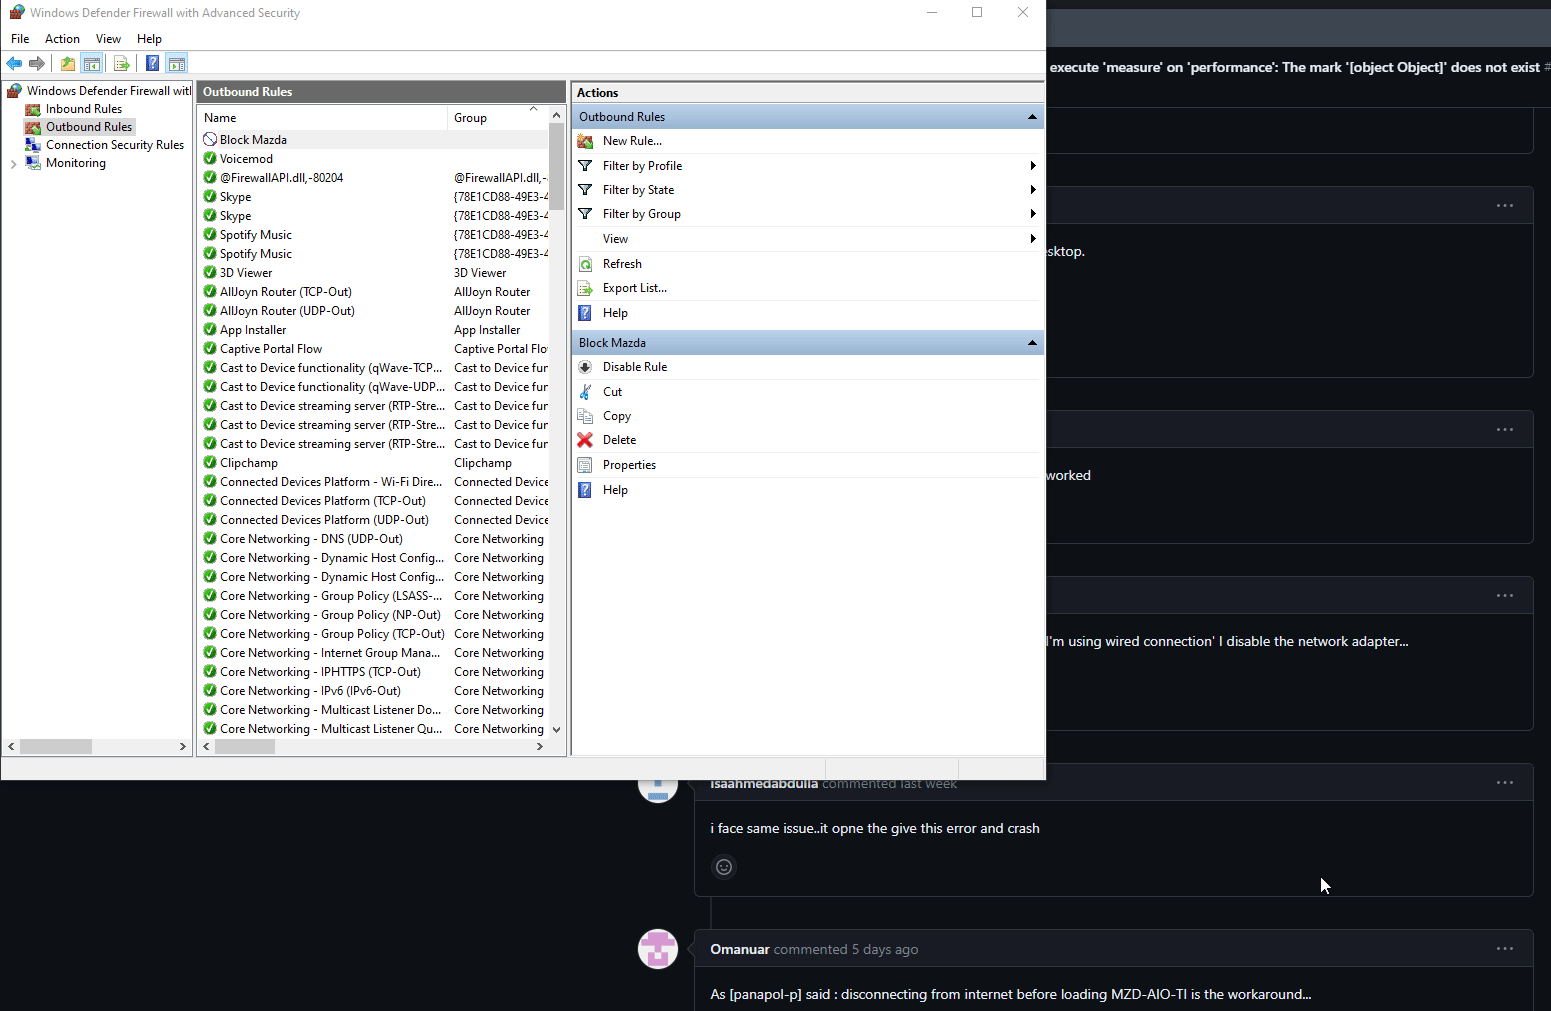Click the Filter by Group funnel icon
This screenshot has height=1011, width=1551.
(x=585, y=214)
